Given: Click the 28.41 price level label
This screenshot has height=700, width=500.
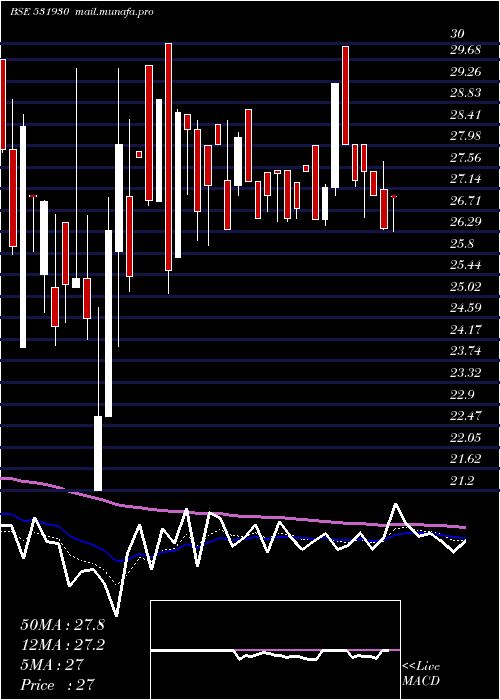Looking at the screenshot, I should 465,115.
